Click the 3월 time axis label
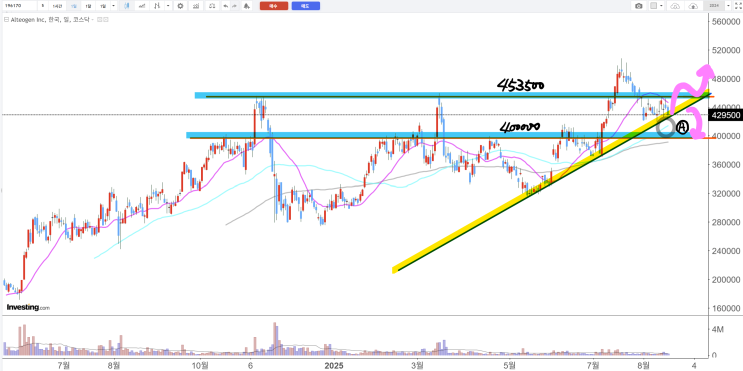The height and width of the screenshot is (371, 743). (x=417, y=366)
